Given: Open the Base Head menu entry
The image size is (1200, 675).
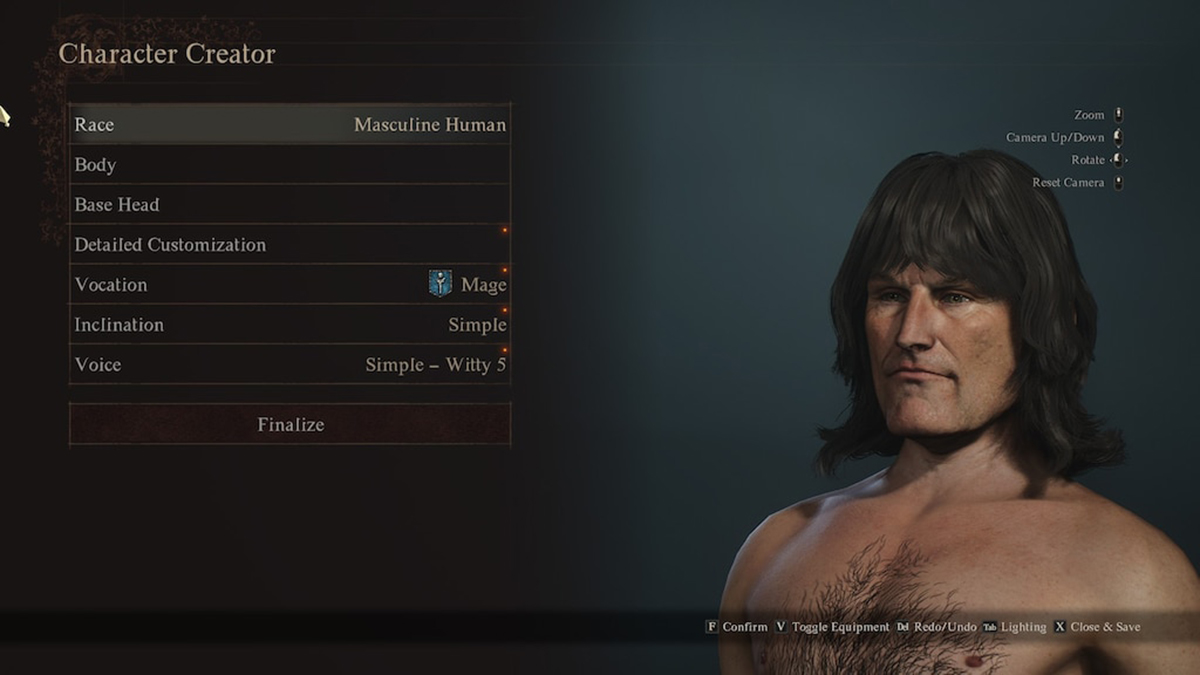Looking at the screenshot, I should (290, 204).
